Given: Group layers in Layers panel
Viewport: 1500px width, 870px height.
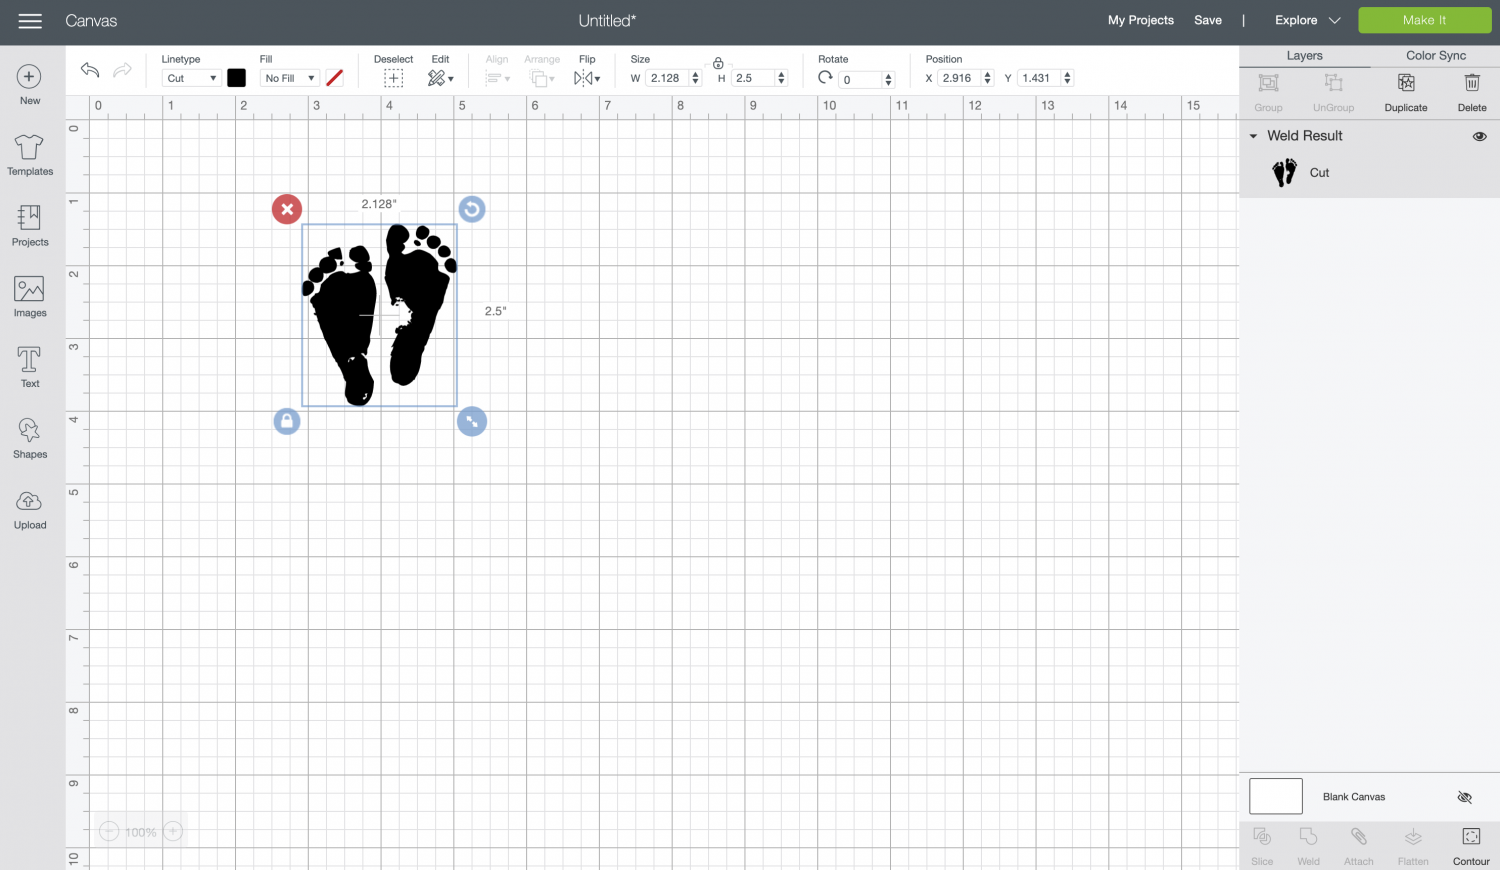Looking at the screenshot, I should coord(1268,92).
